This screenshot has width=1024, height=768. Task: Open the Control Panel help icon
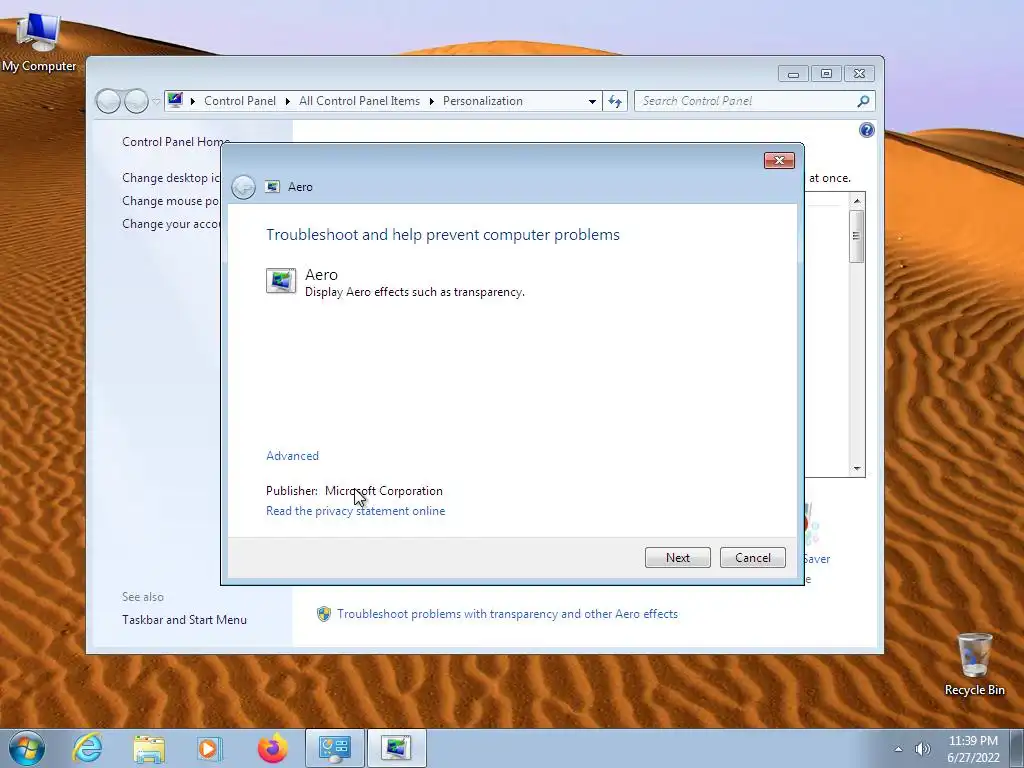pos(867,130)
